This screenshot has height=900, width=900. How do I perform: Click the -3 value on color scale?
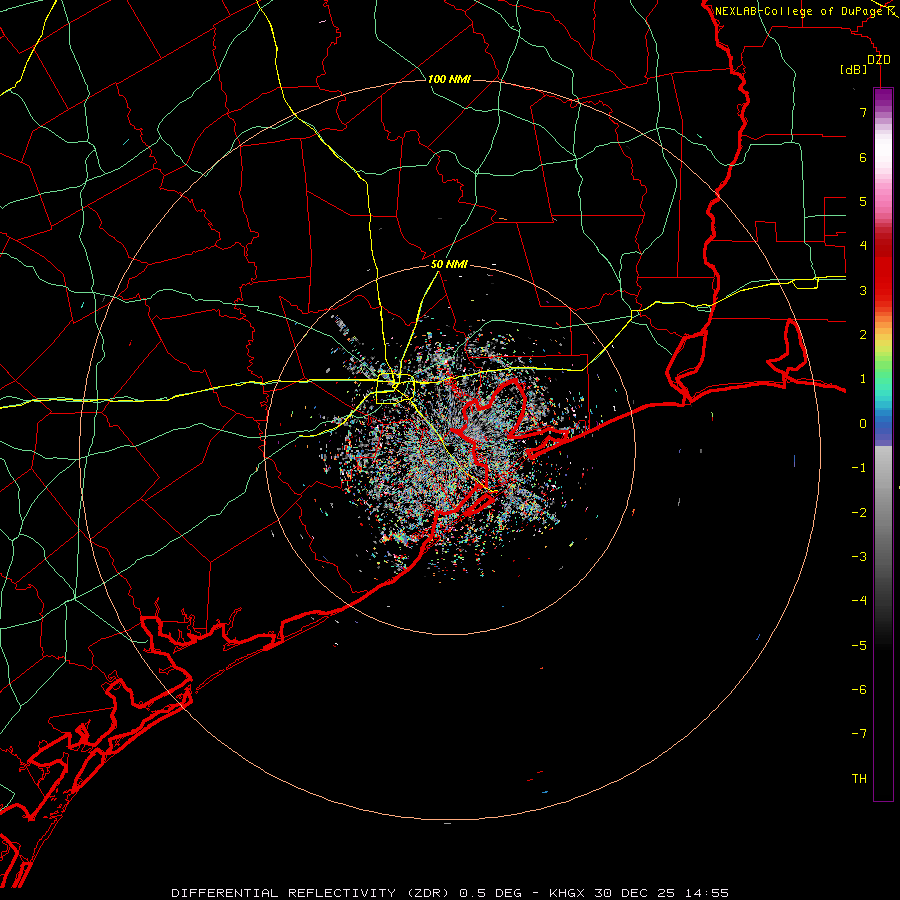click(x=859, y=557)
